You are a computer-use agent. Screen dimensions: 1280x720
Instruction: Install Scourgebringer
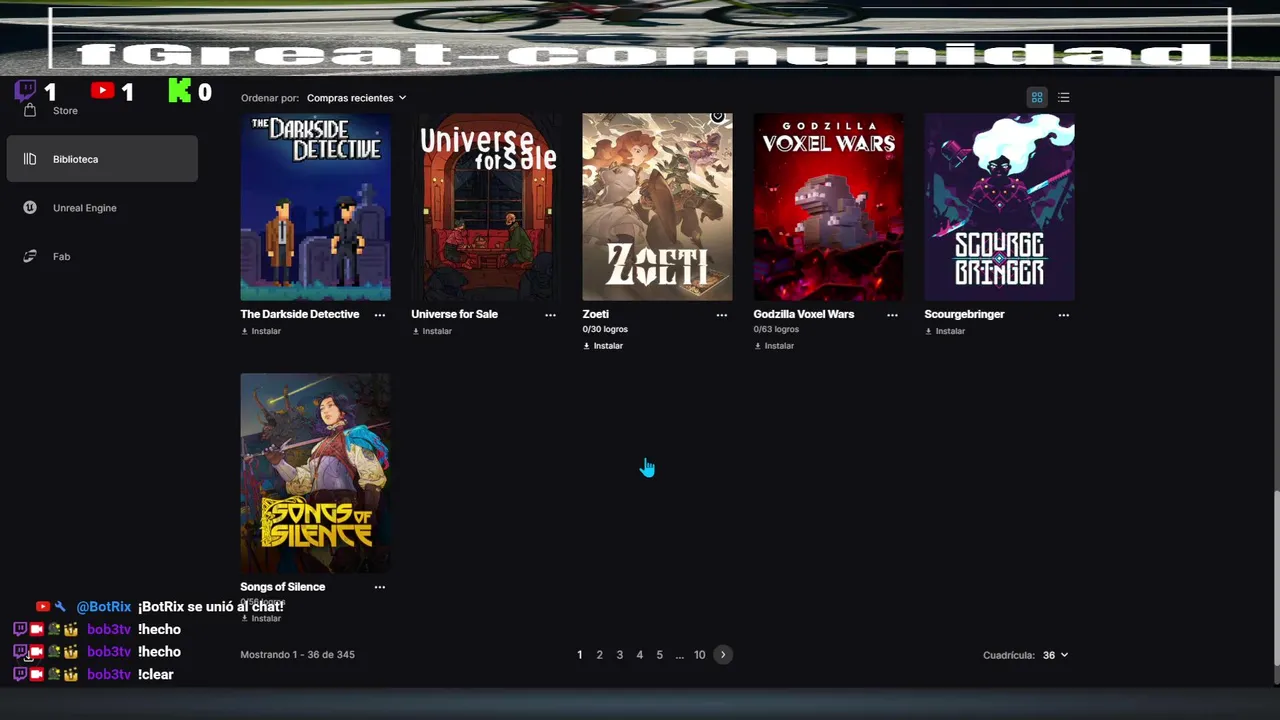pyautogui.click(x=945, y=331)
